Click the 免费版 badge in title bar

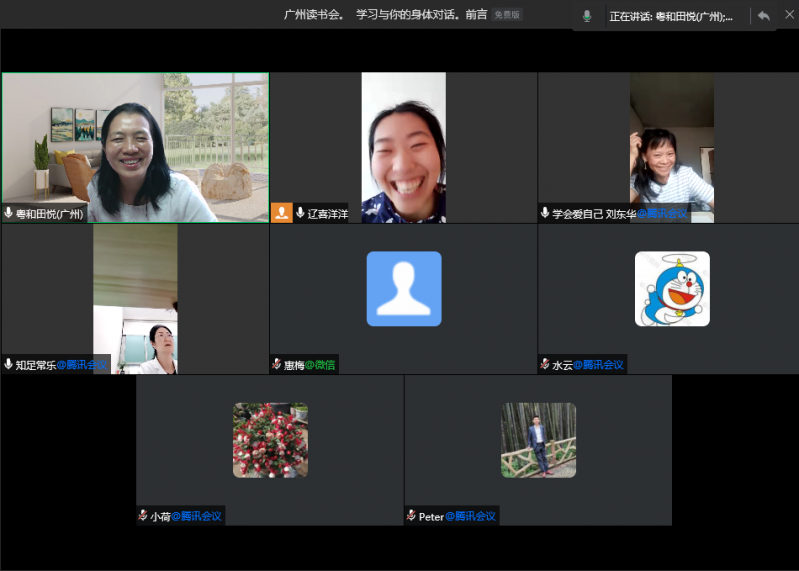[x=507, y=15]
